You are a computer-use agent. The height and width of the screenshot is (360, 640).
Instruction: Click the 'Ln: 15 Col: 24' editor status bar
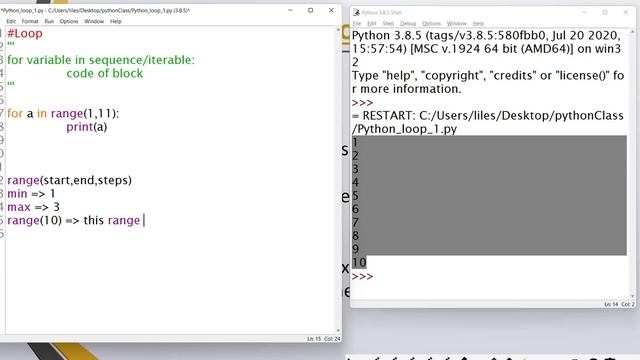tap(324, 339)
